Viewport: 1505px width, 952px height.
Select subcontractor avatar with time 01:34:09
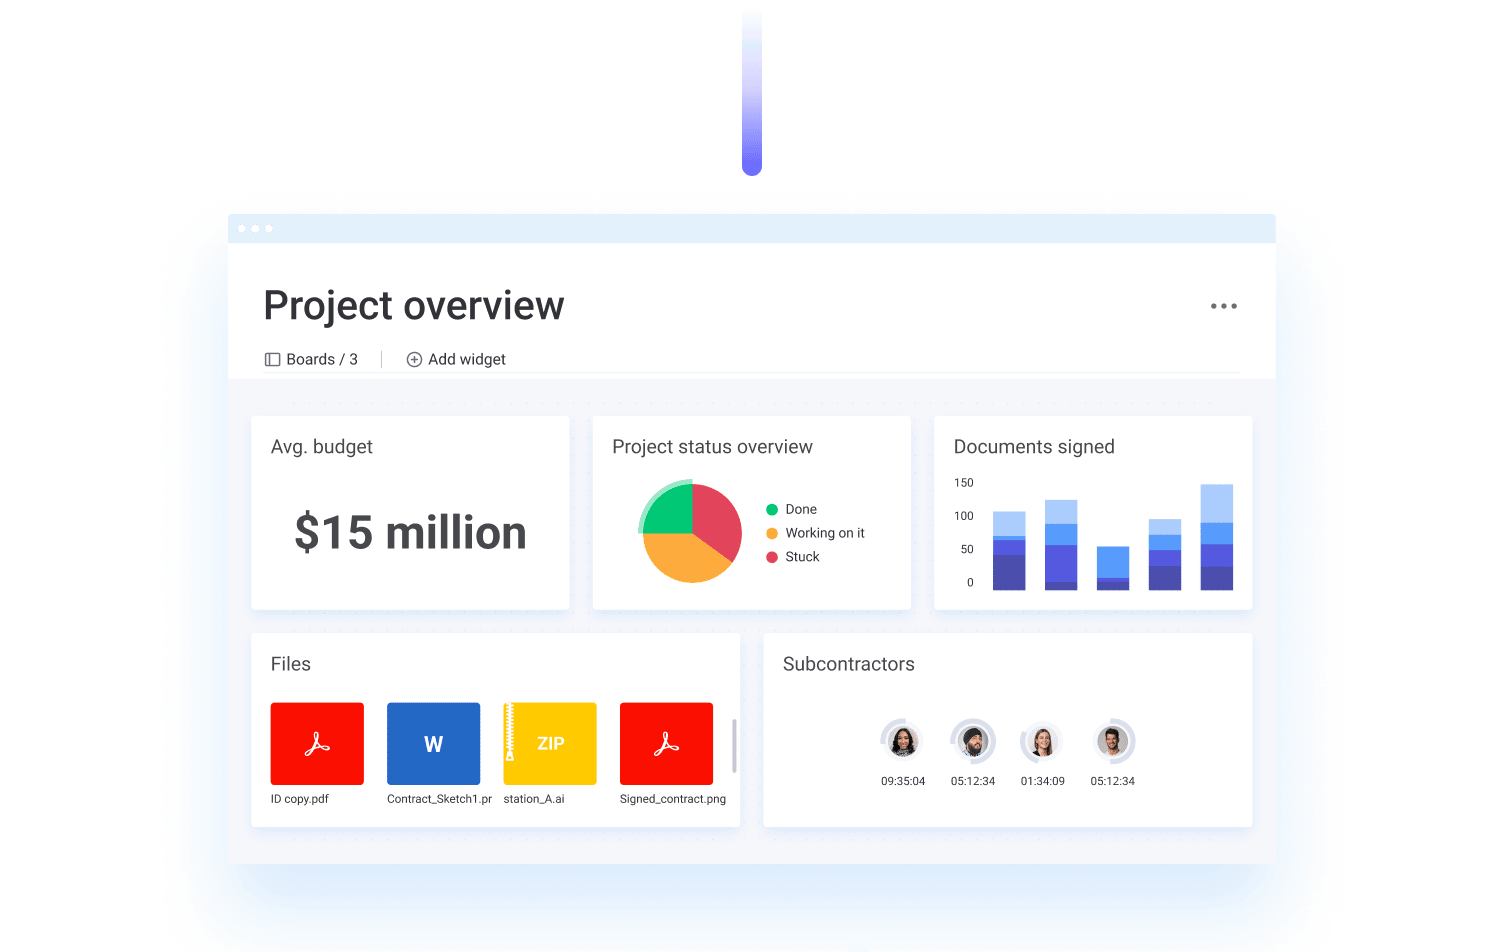point(1042,742)
